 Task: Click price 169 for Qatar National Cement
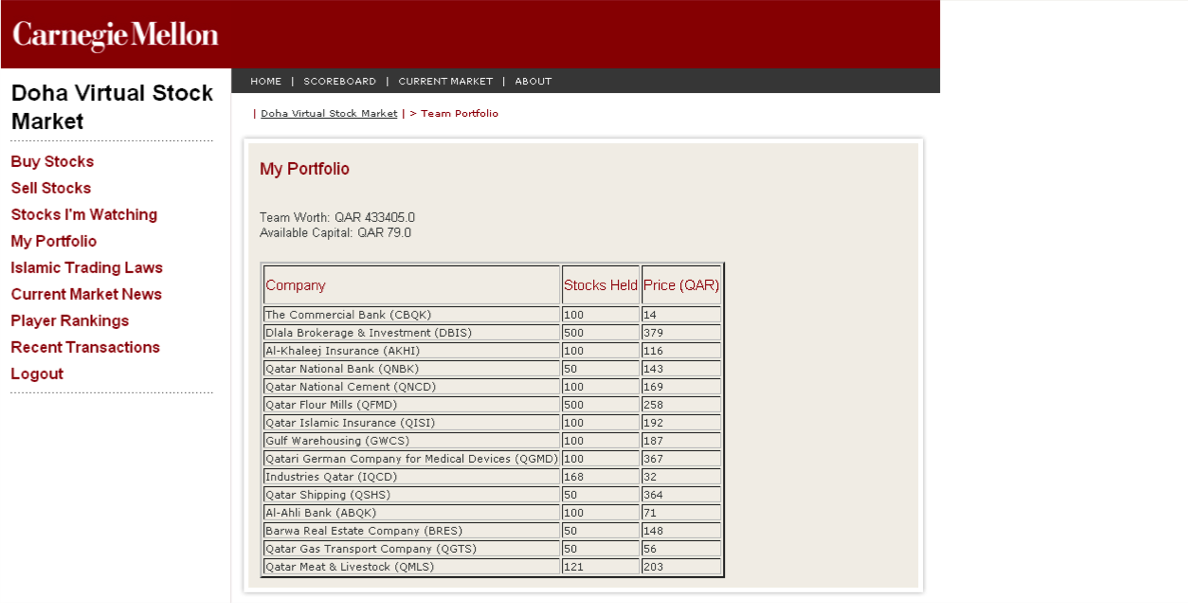click(681, 386)
